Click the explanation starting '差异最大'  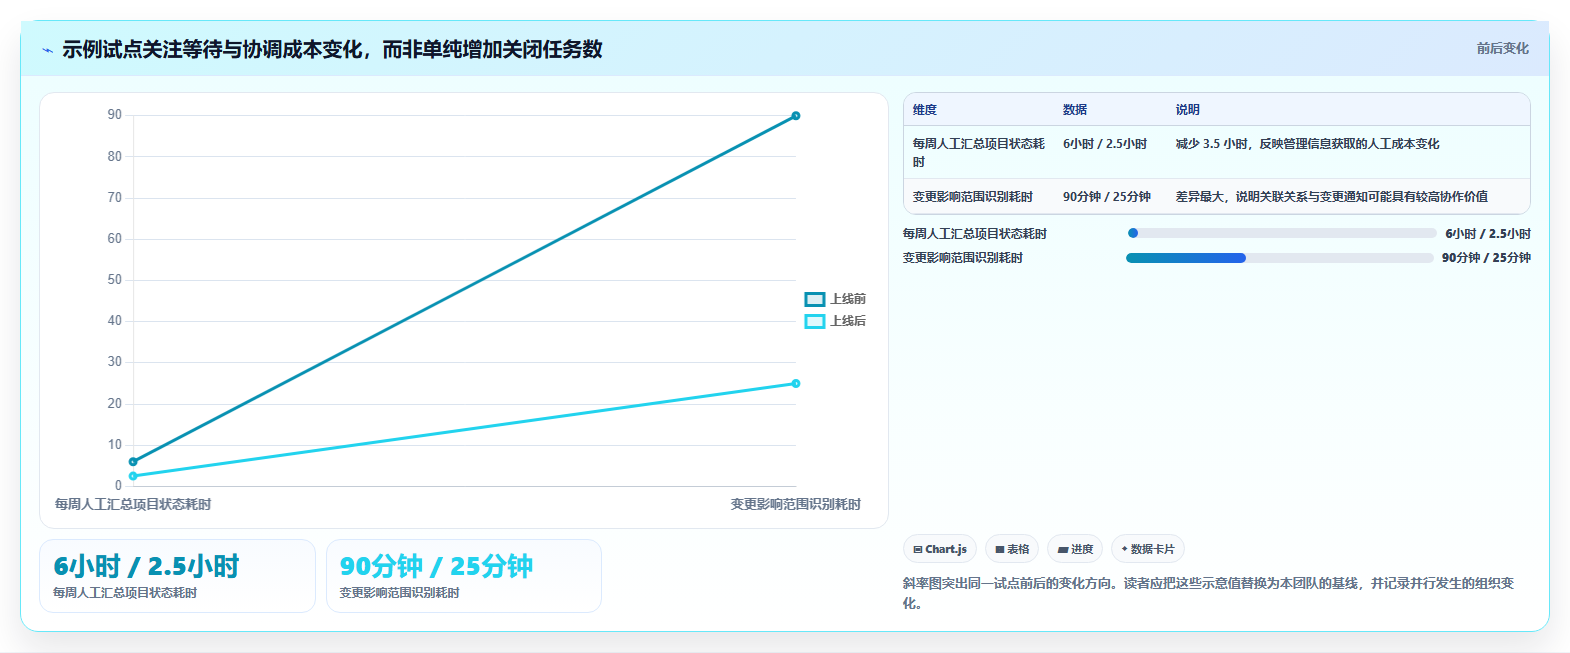pos(1331,197)
